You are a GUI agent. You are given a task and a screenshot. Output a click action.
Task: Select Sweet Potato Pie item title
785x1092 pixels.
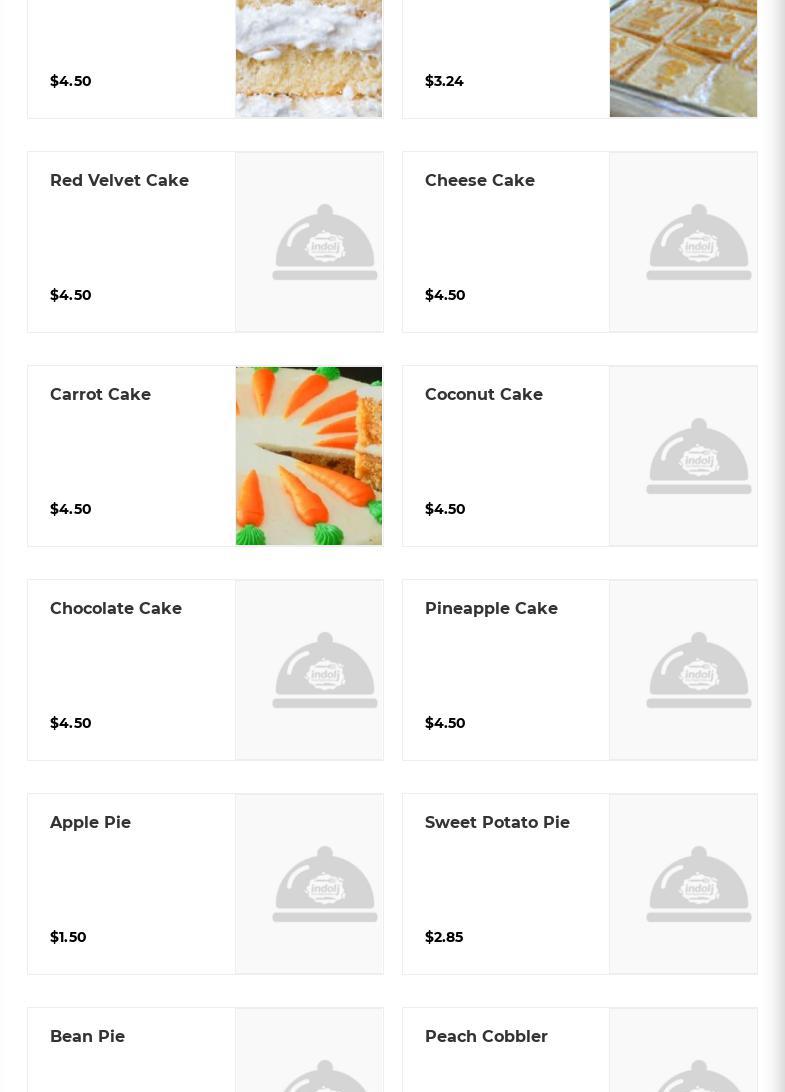497,822
